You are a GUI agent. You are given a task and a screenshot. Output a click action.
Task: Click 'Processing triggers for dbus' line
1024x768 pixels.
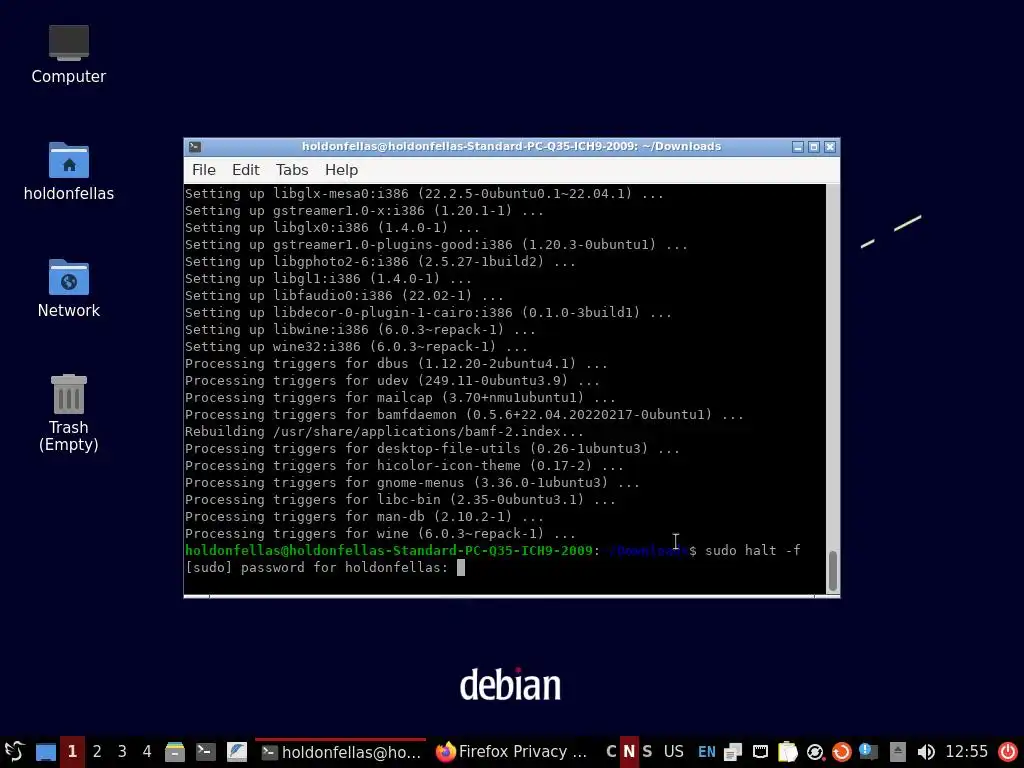[396, 364]
